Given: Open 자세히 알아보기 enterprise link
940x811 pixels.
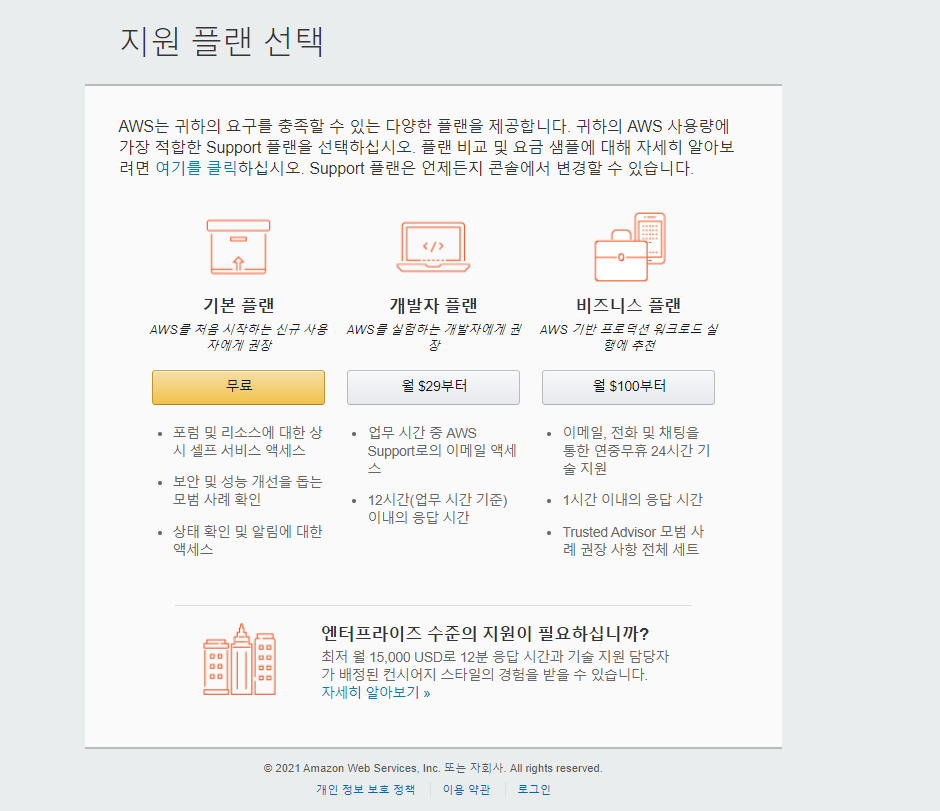Looking at the screenshot, I should [x=376, y=692].
